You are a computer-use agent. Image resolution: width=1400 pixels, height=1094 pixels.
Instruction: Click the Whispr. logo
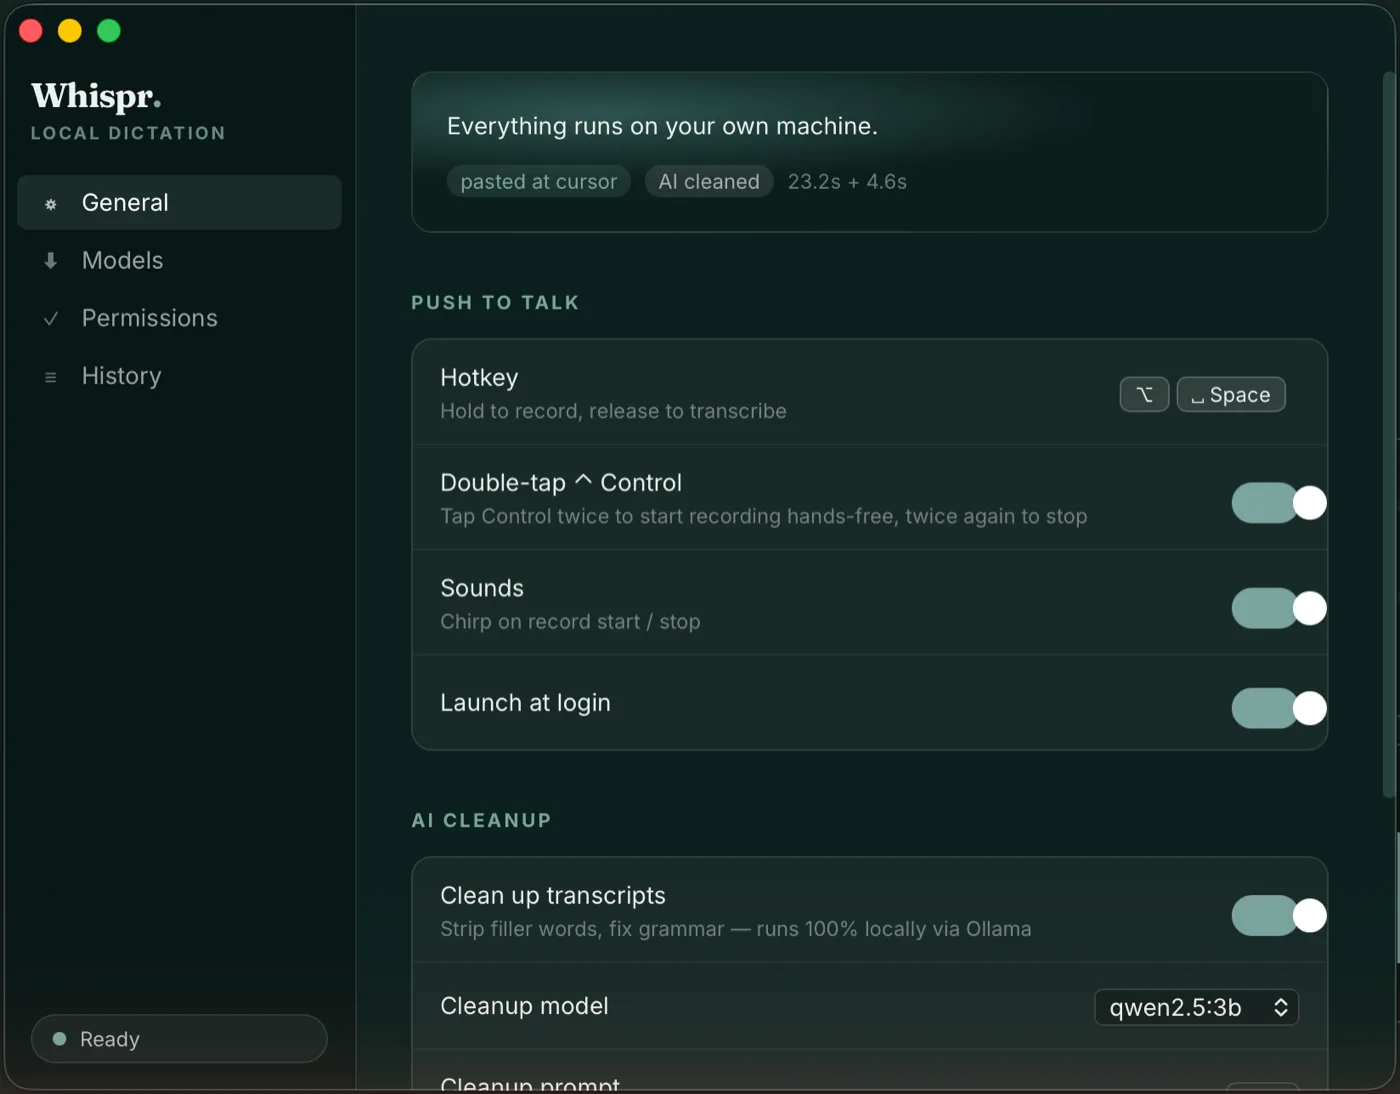(96, 96)
